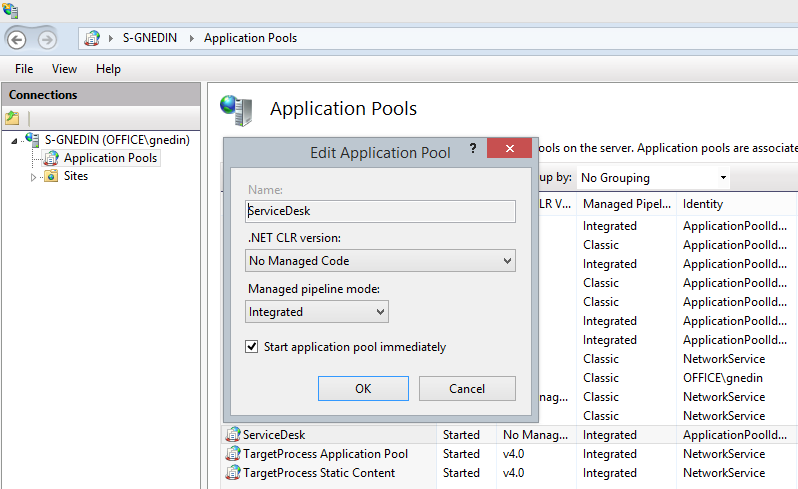
Task: Click Integrated in ServiceDesk row
Action: (610, 435)
